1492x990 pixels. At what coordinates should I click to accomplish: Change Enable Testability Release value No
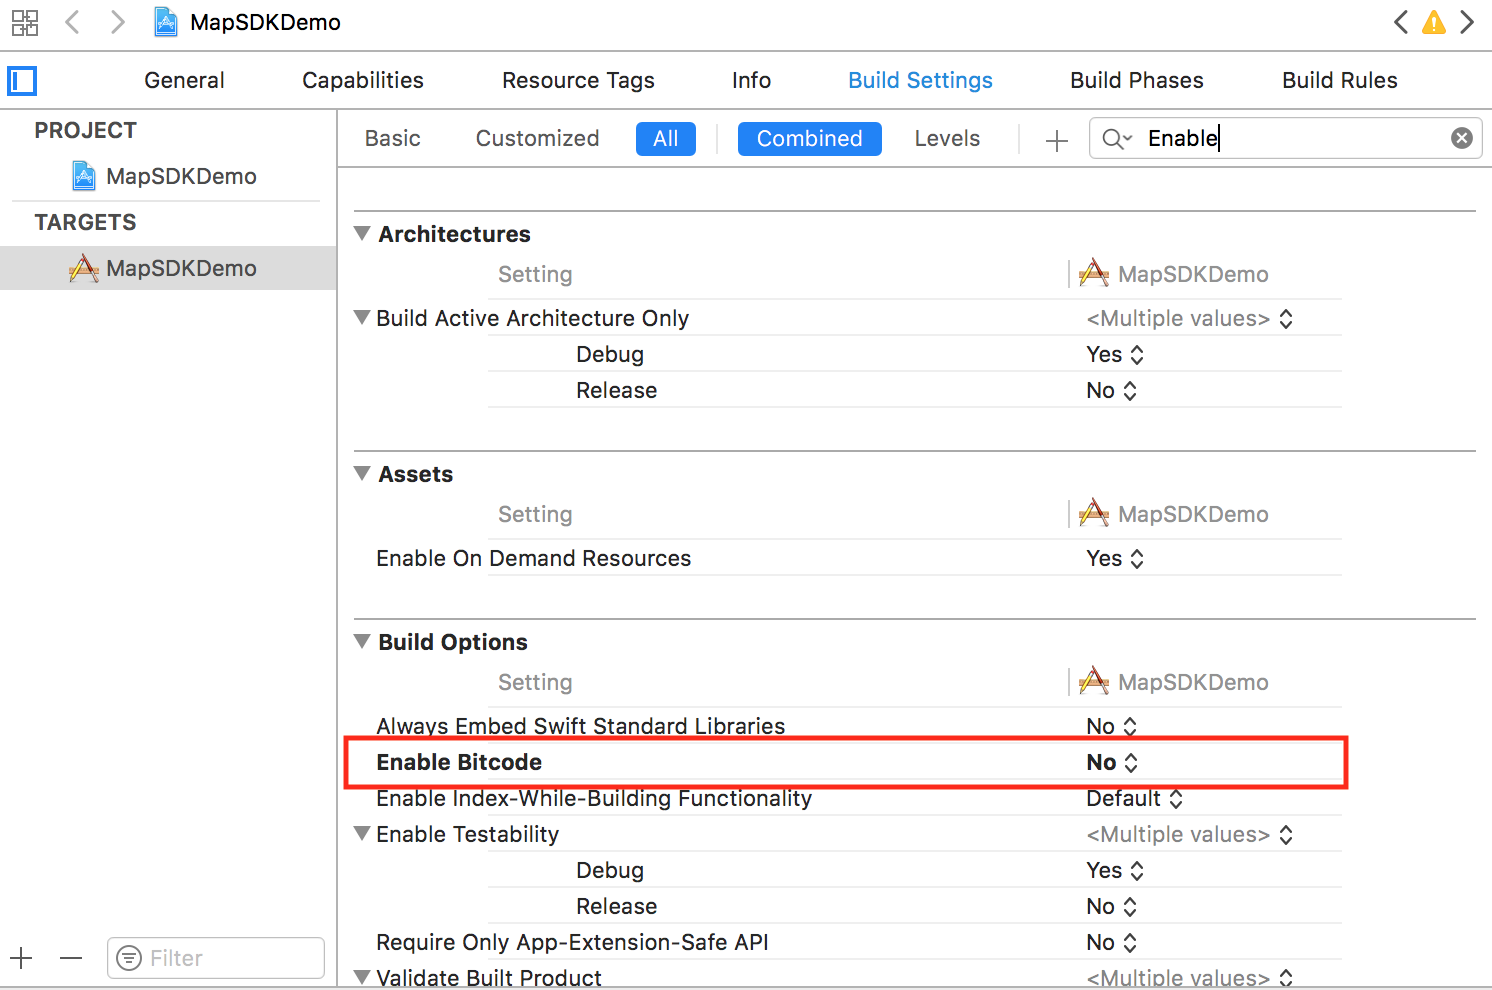pyautogui.click(x=1112, y=906)
